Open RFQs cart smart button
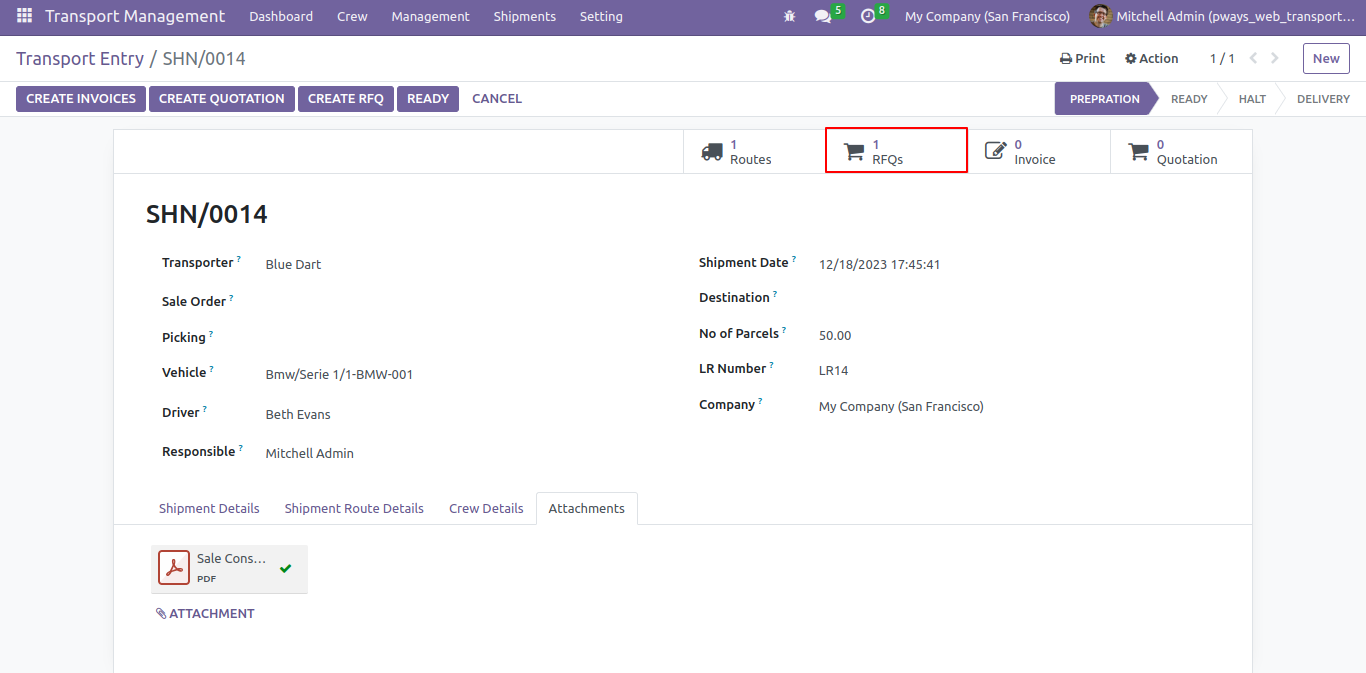Viewport: 1366px width, 673px height. 896,151
